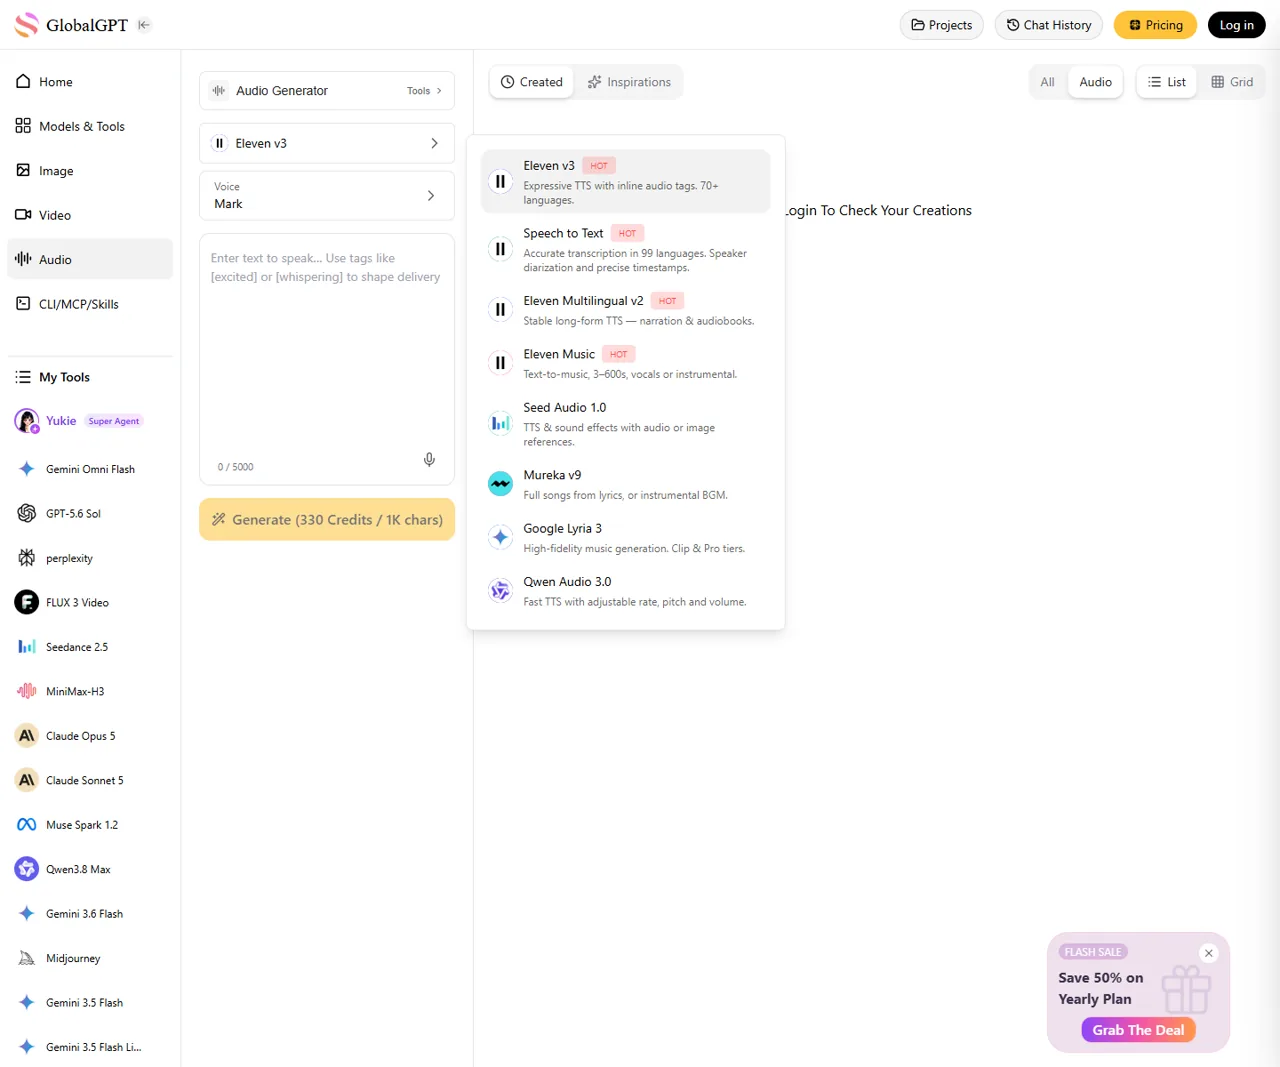Click the Gemini Omni Flash tool icon
This screenshot has width=1280, height=1067.
click(x=27, y=469)
